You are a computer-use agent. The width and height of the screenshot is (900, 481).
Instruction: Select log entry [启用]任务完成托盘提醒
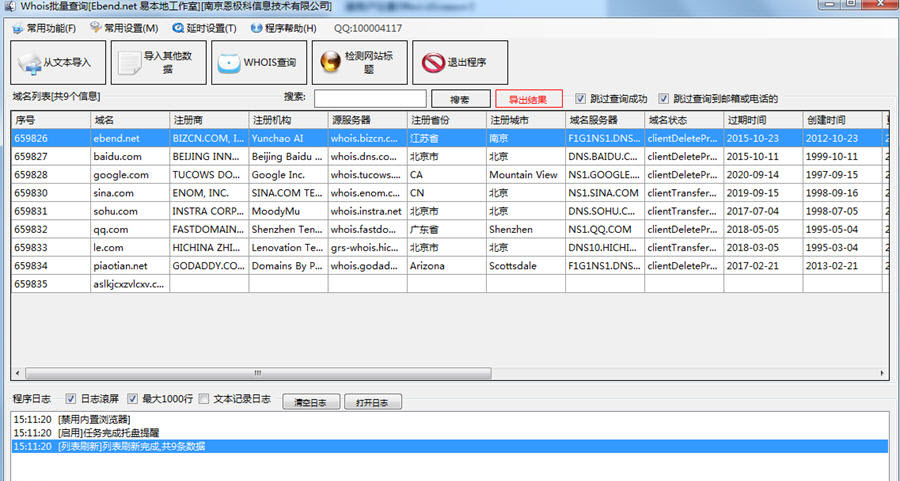(450, 433)
